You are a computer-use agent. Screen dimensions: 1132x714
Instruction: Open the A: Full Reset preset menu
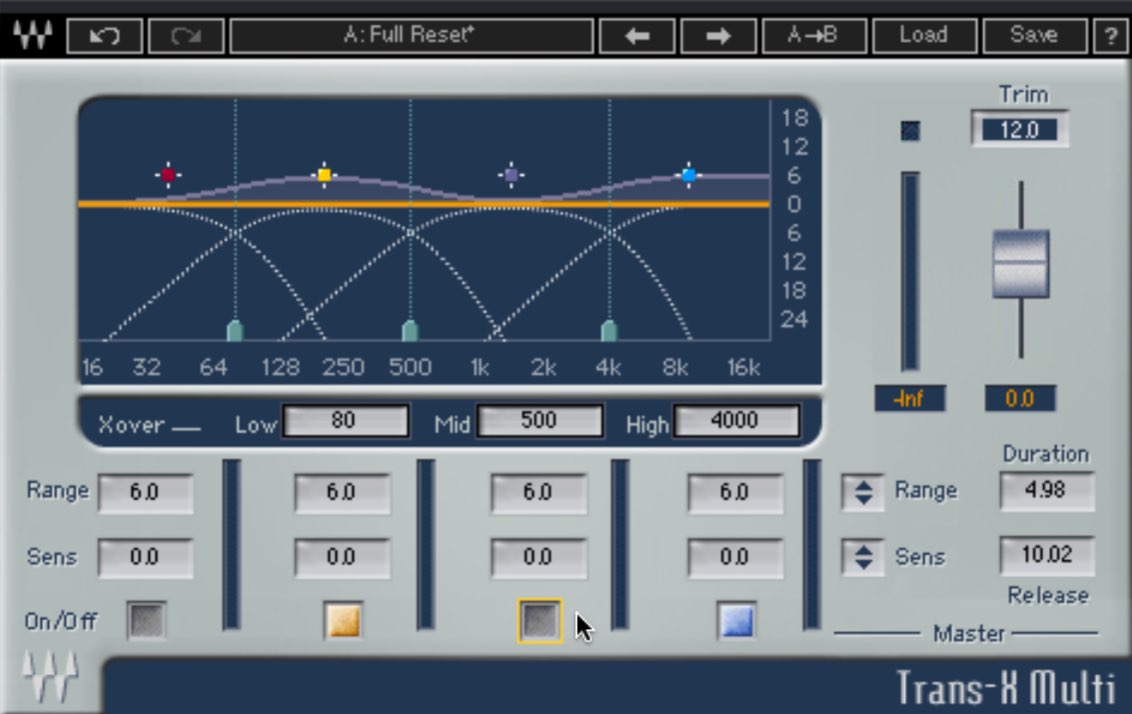point(412,35)
